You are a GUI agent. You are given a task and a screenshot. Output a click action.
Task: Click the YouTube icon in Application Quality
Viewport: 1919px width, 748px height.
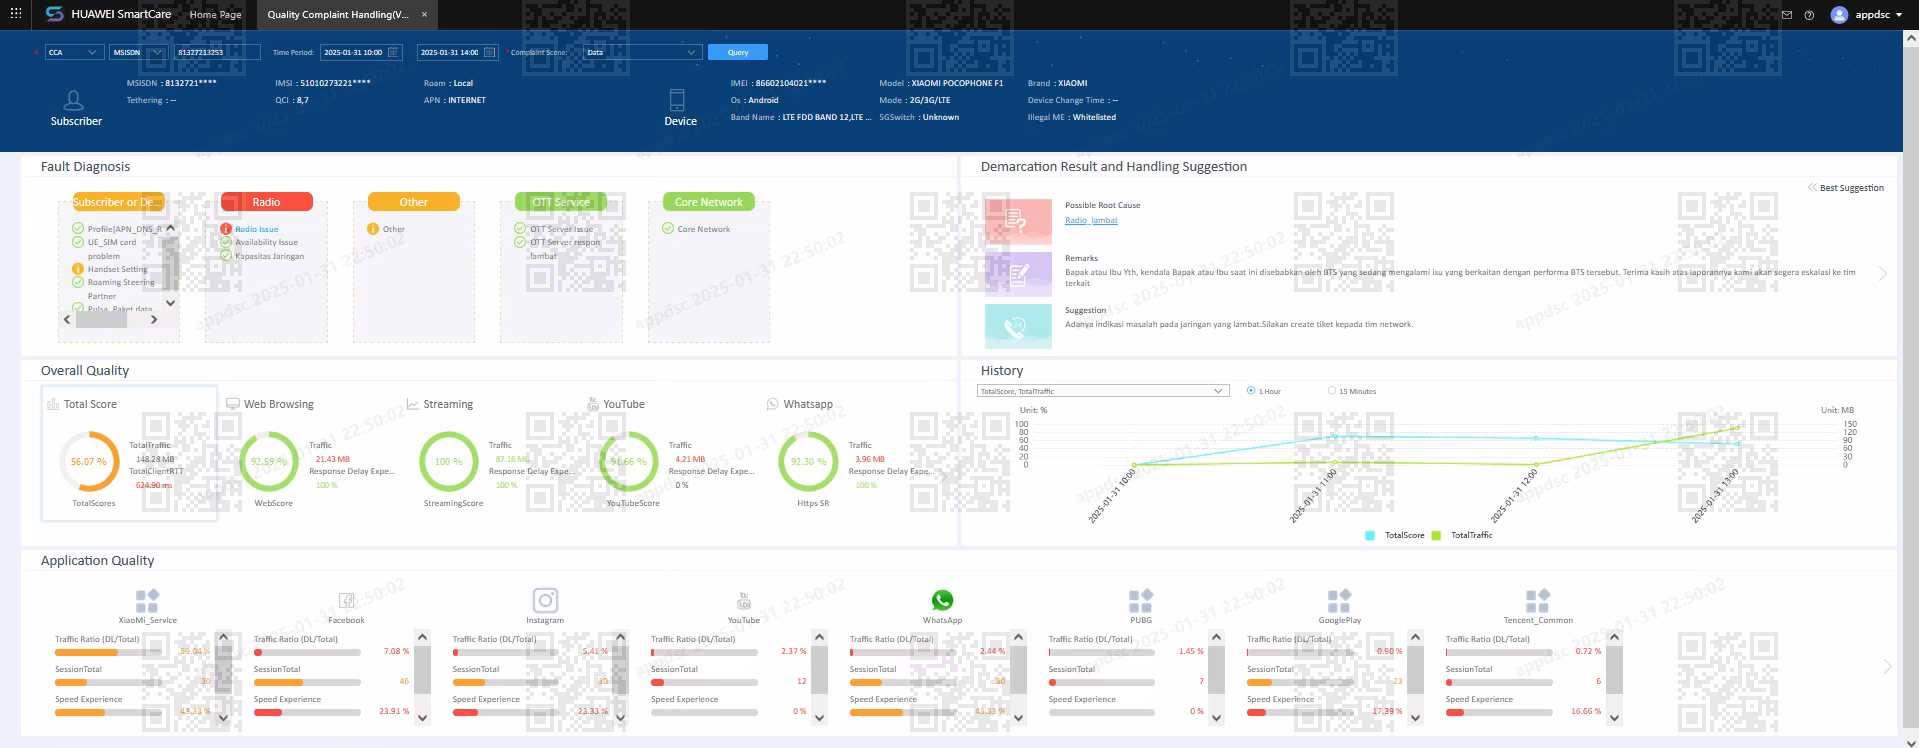(743, 601)
